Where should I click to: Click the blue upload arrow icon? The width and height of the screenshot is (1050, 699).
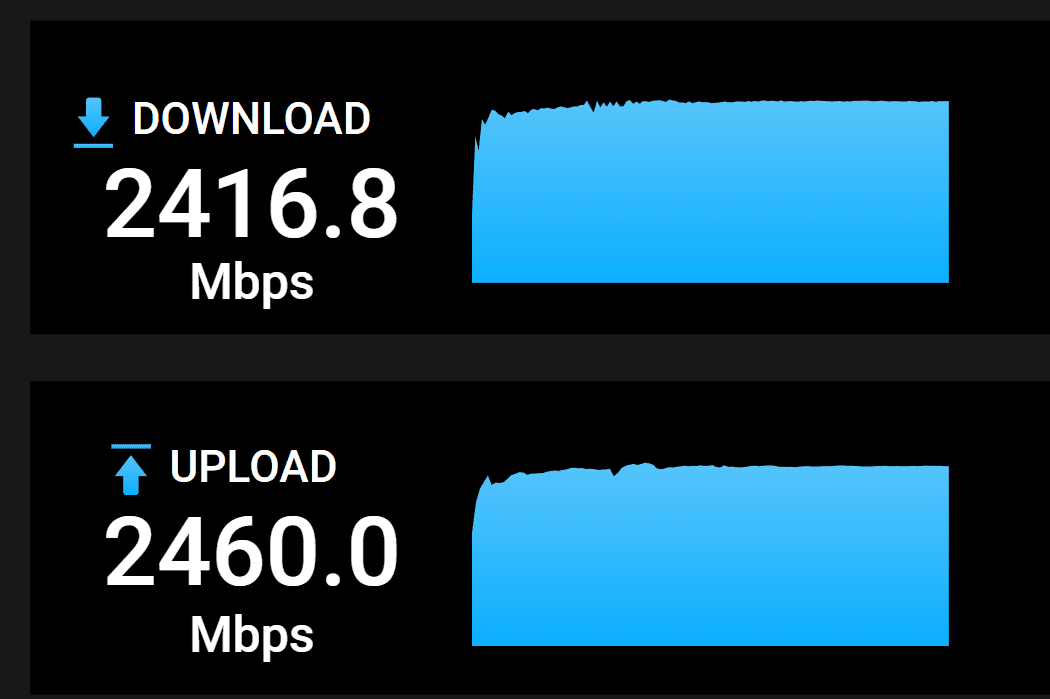coord(131,475)
